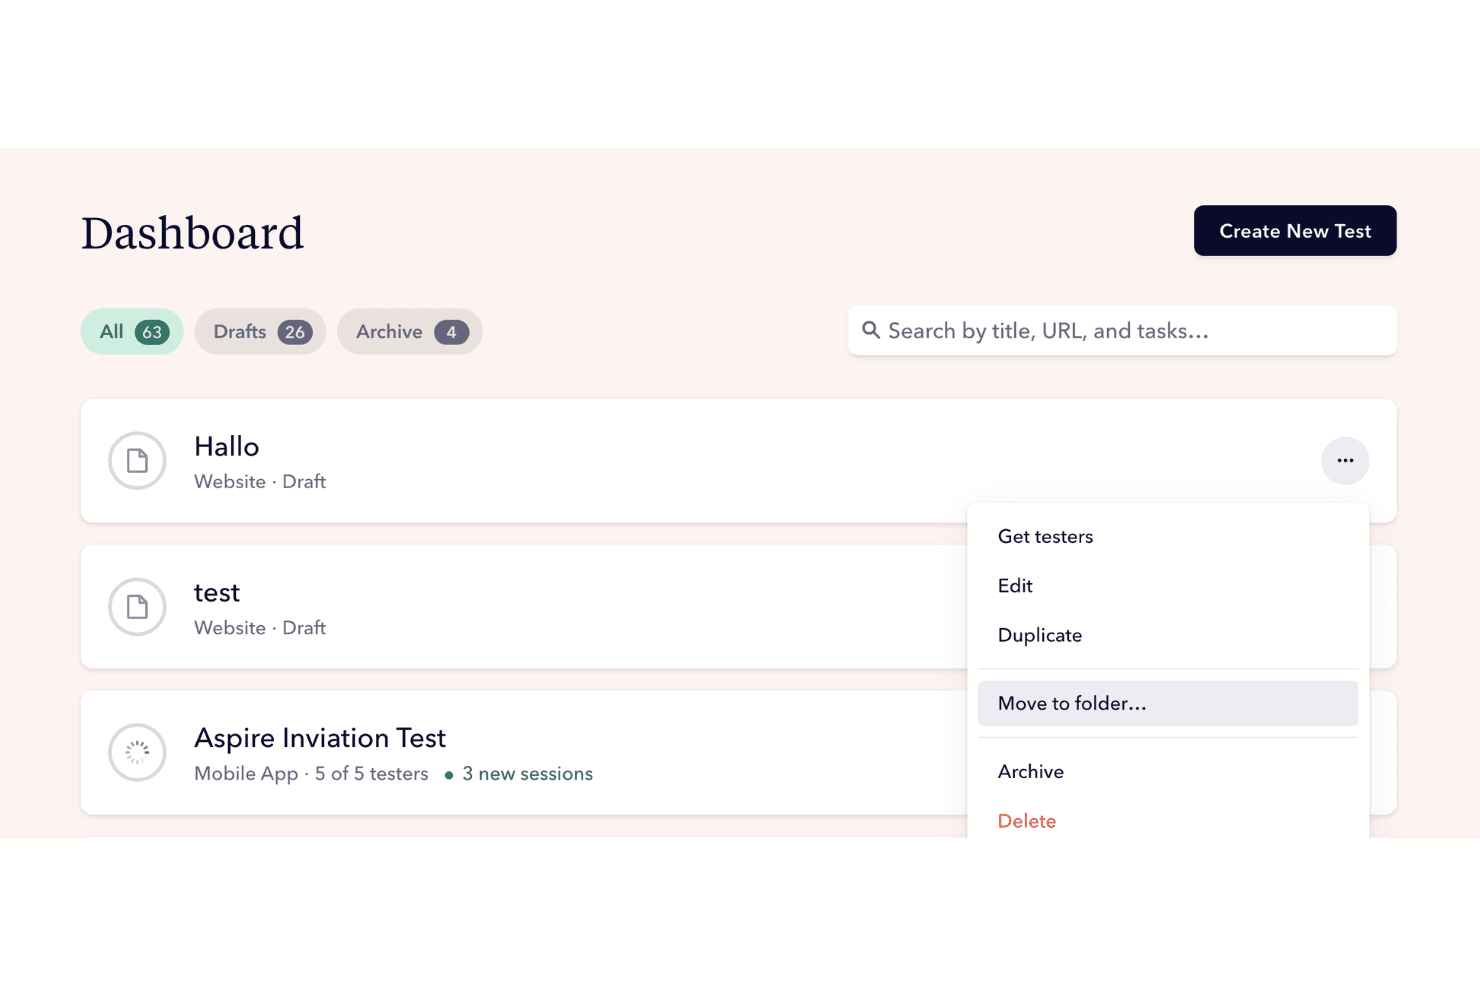Switch to the Archive filter tab

click(410, 332)
